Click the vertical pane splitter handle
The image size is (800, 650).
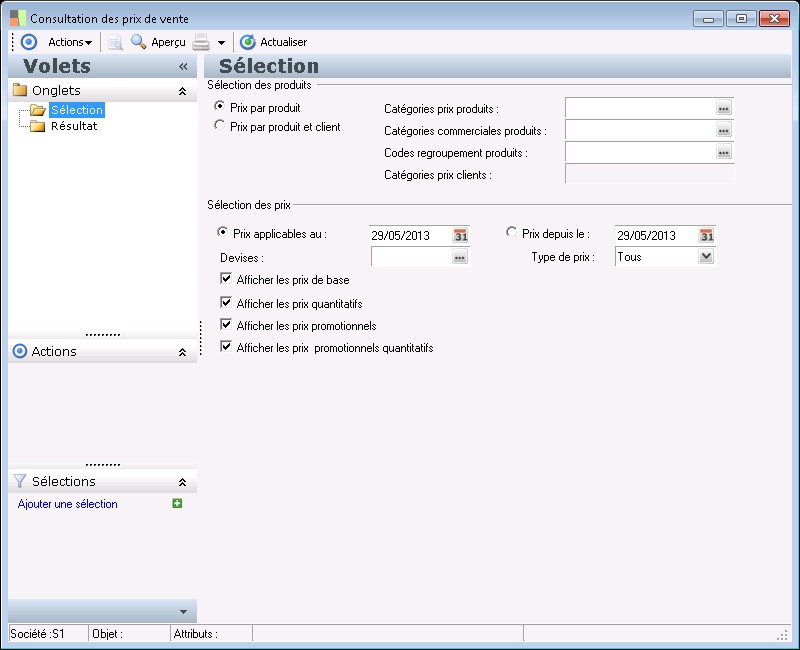pyautogui.click(x=201, y=338)
